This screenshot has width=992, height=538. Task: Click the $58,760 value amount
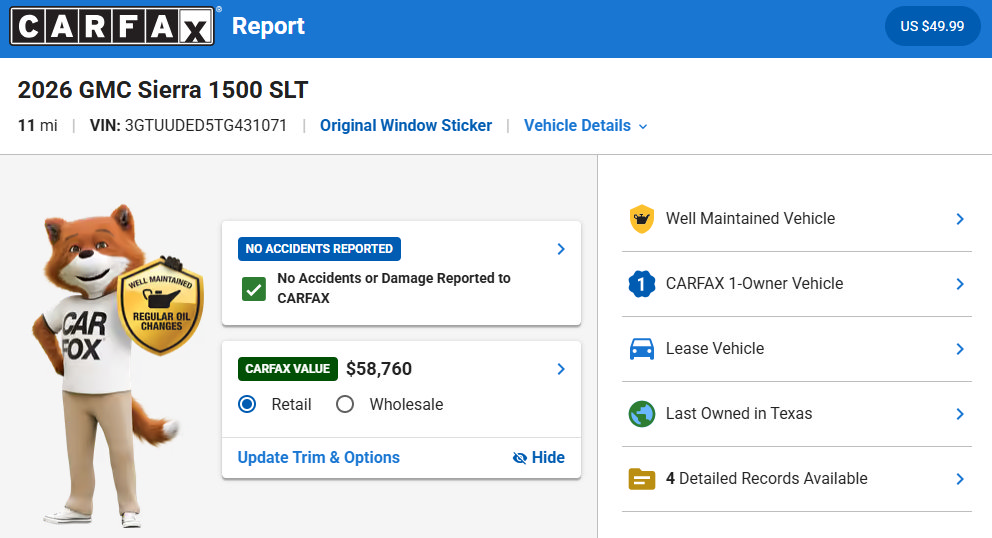click(379, 369)
